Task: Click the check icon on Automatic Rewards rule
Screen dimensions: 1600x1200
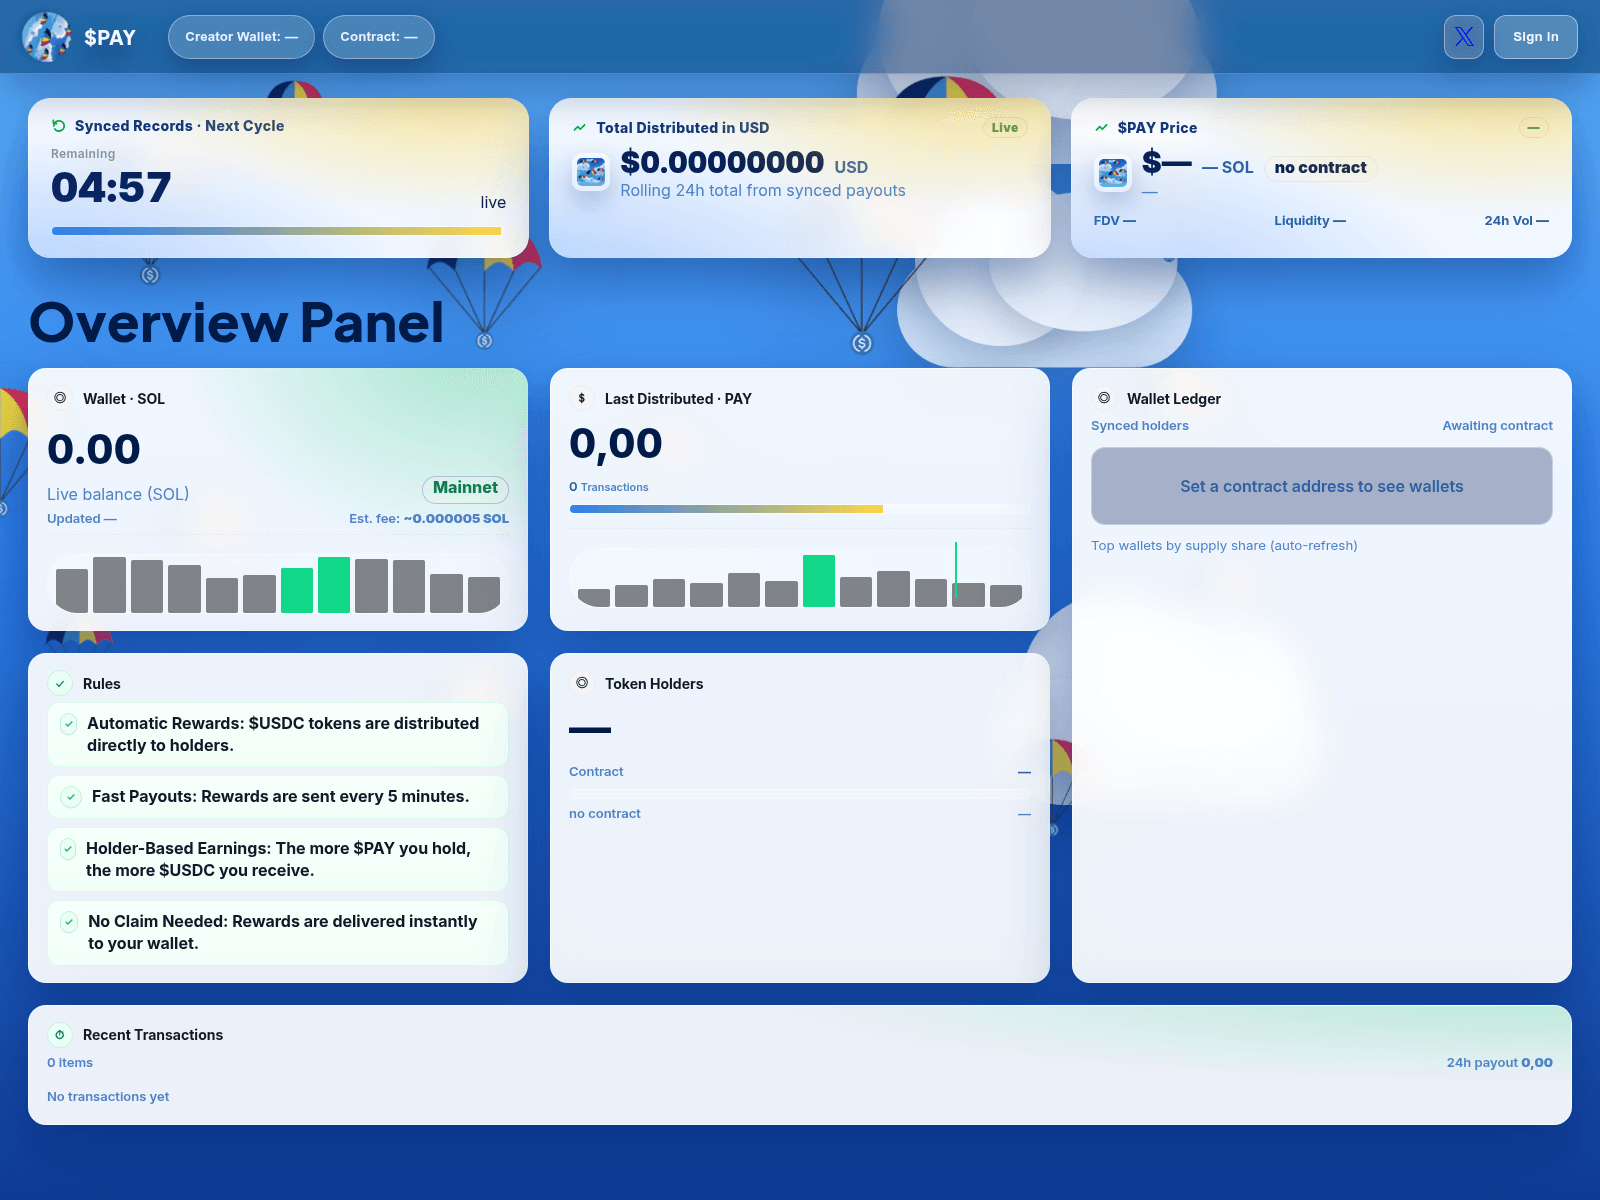Action: pos(69,723)
